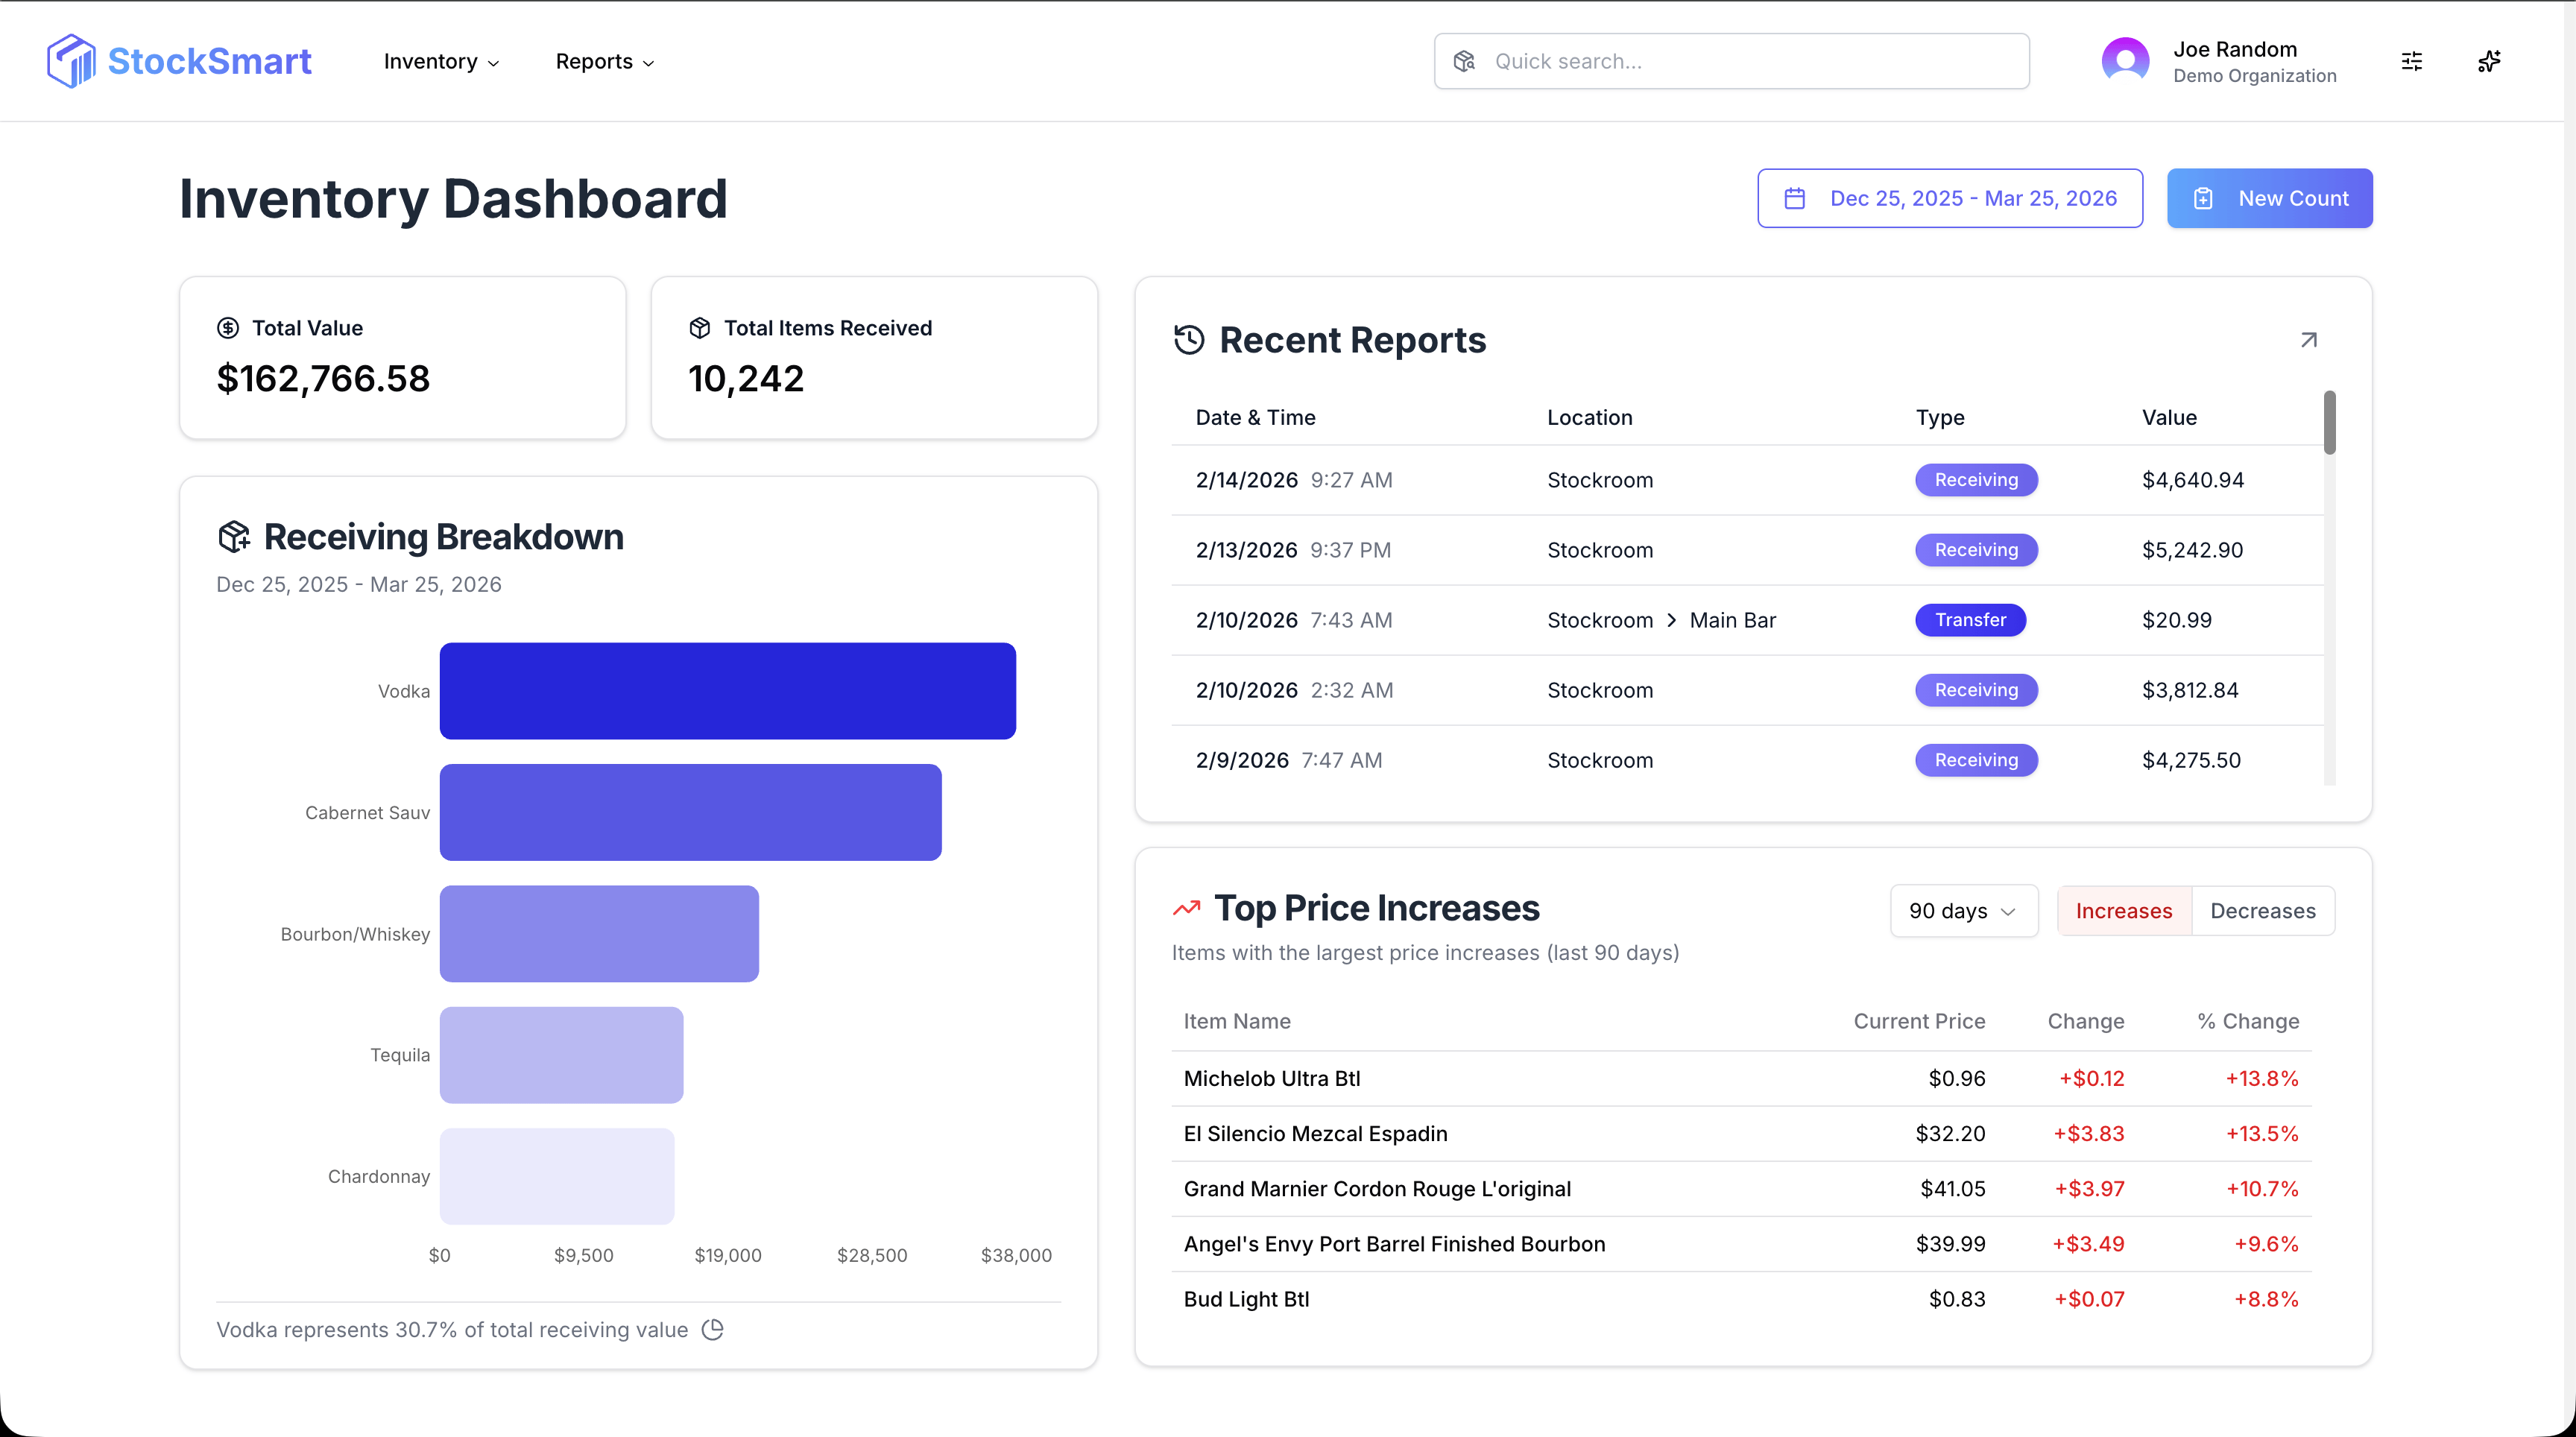Switch to price Decreases
Screen dimensions: 2576x1437
pyautogui.click(x=2263, y=911)
